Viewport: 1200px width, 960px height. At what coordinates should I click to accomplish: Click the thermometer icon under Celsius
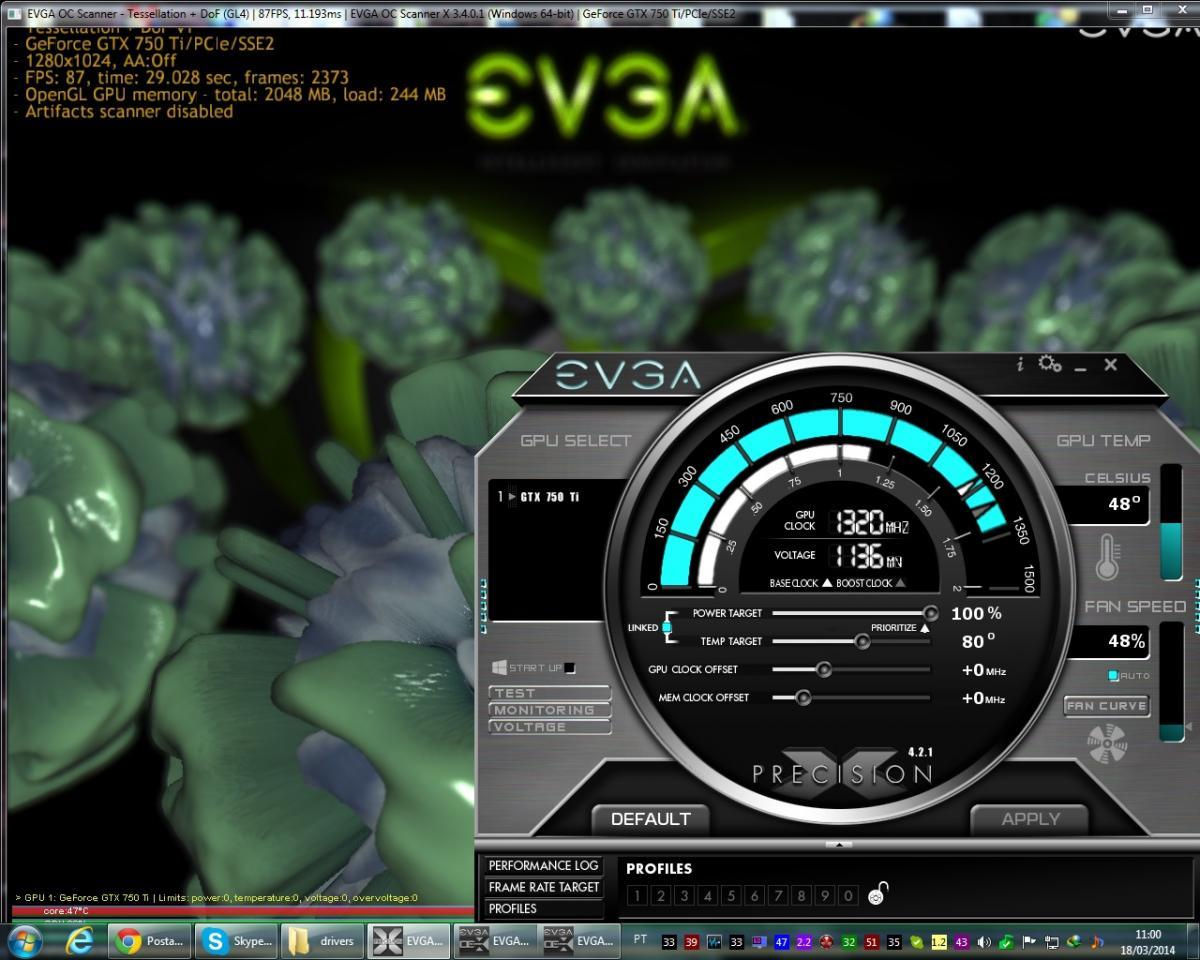click(x=1106, y=557)
